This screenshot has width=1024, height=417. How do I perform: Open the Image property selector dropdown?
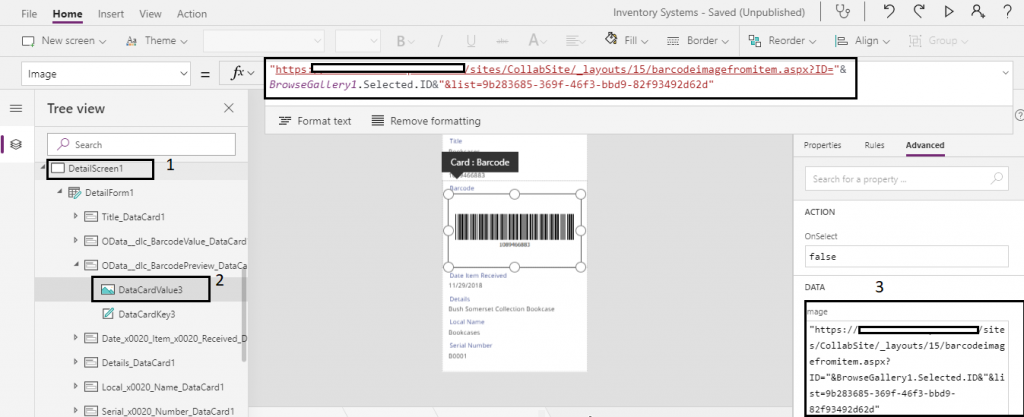click(106, 74)
